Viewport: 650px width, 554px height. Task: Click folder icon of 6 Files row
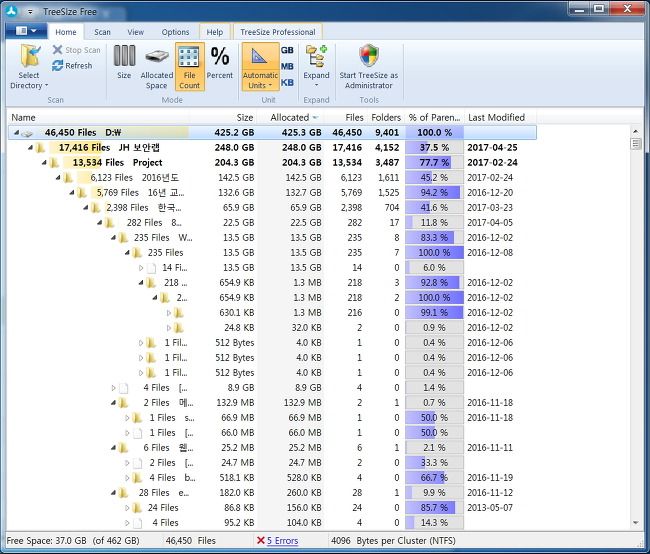point(124,448)
